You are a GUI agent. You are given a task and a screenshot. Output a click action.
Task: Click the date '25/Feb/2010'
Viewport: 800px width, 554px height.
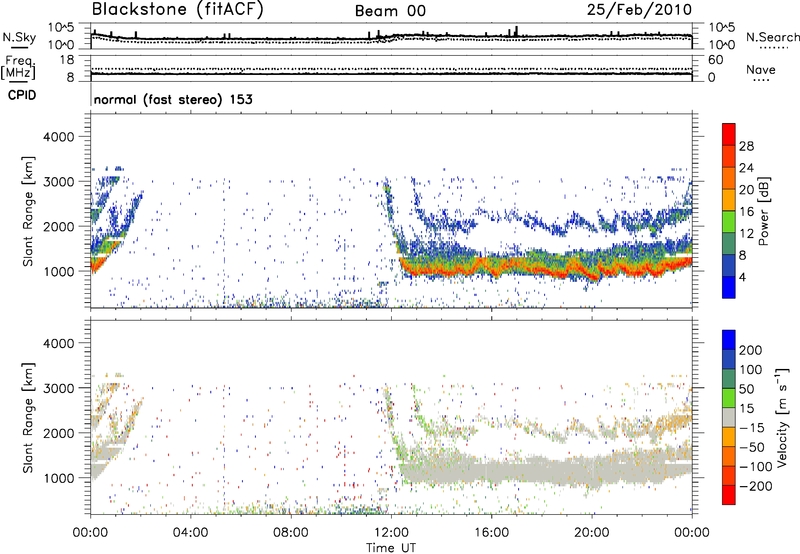pyautogui.click(x=639, y=9)
